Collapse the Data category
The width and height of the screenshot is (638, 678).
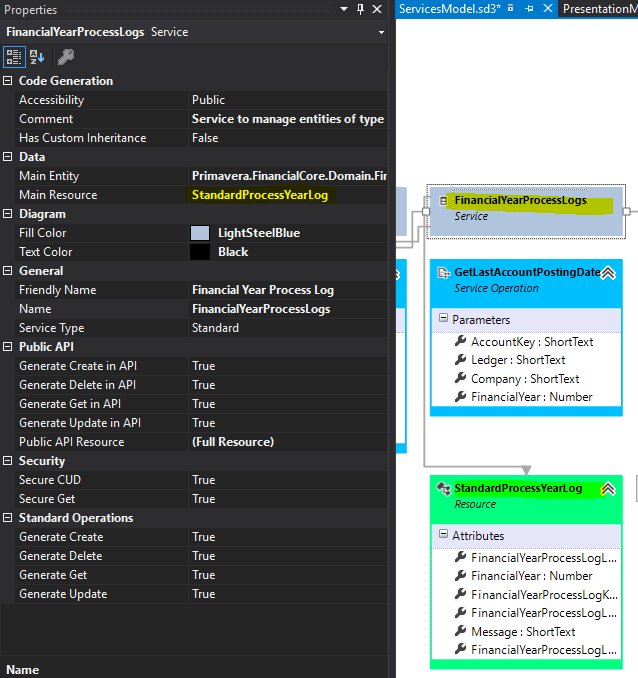click(x=8, y=157)
